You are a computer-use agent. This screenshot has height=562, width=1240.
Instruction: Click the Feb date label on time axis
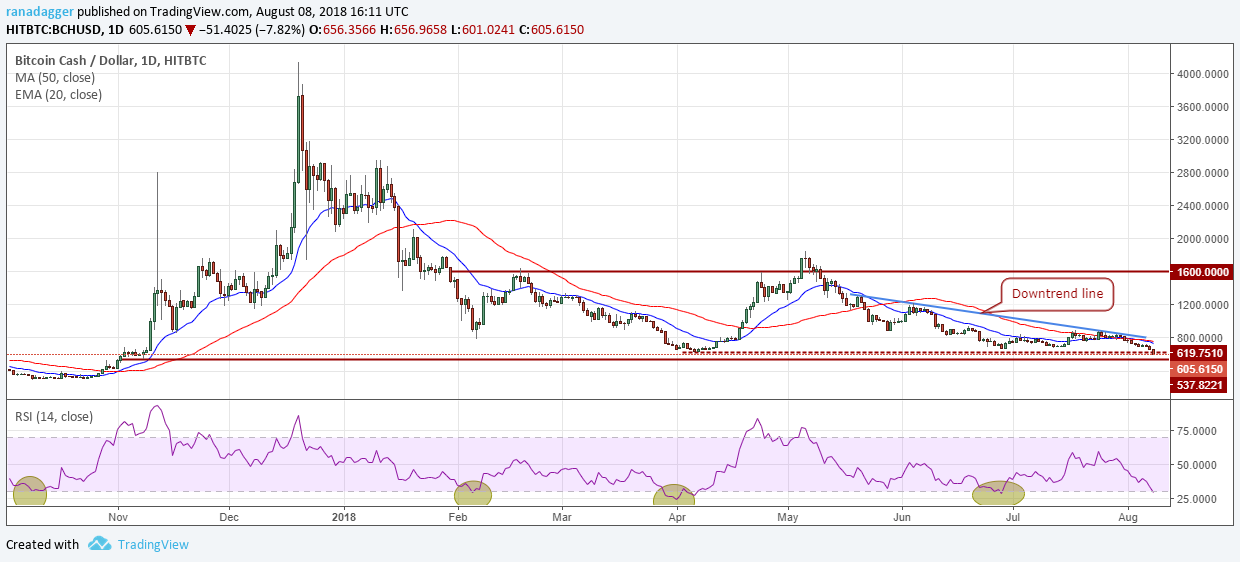click(x=458, y=518)
